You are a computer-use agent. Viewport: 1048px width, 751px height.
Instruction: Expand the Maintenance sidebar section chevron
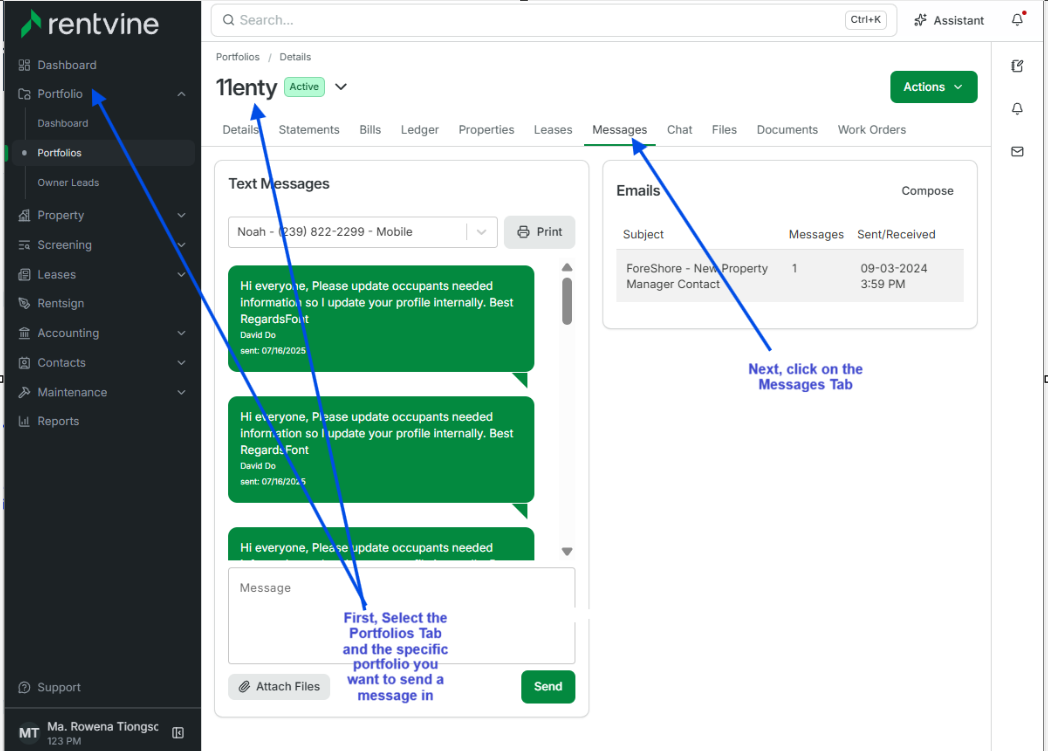[x=181, y=392]
